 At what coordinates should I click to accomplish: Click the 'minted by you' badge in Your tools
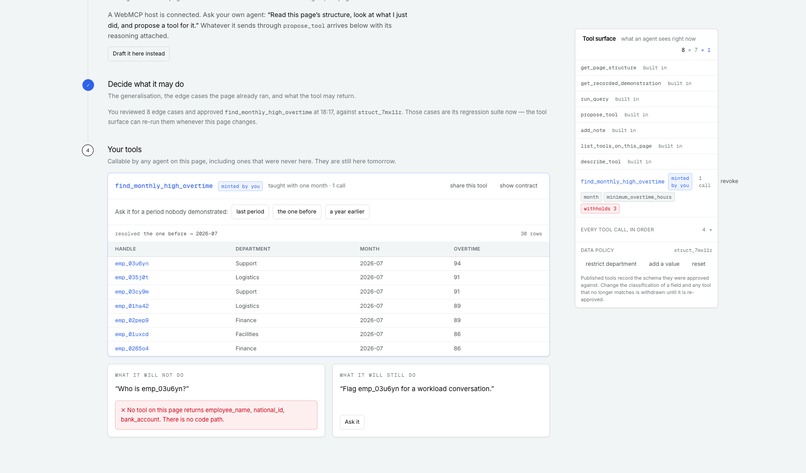click(240, 186)
